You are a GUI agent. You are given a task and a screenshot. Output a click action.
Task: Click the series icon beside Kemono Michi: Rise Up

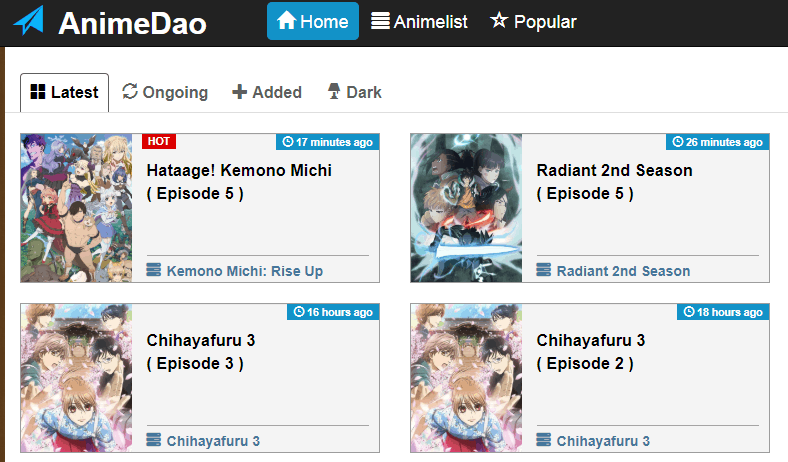[x=154, y=270]
